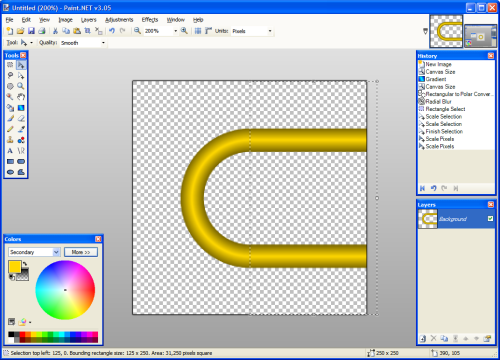
Task: Choose the Color Picker eyedropper tool
Action: [x=21, y=129]
